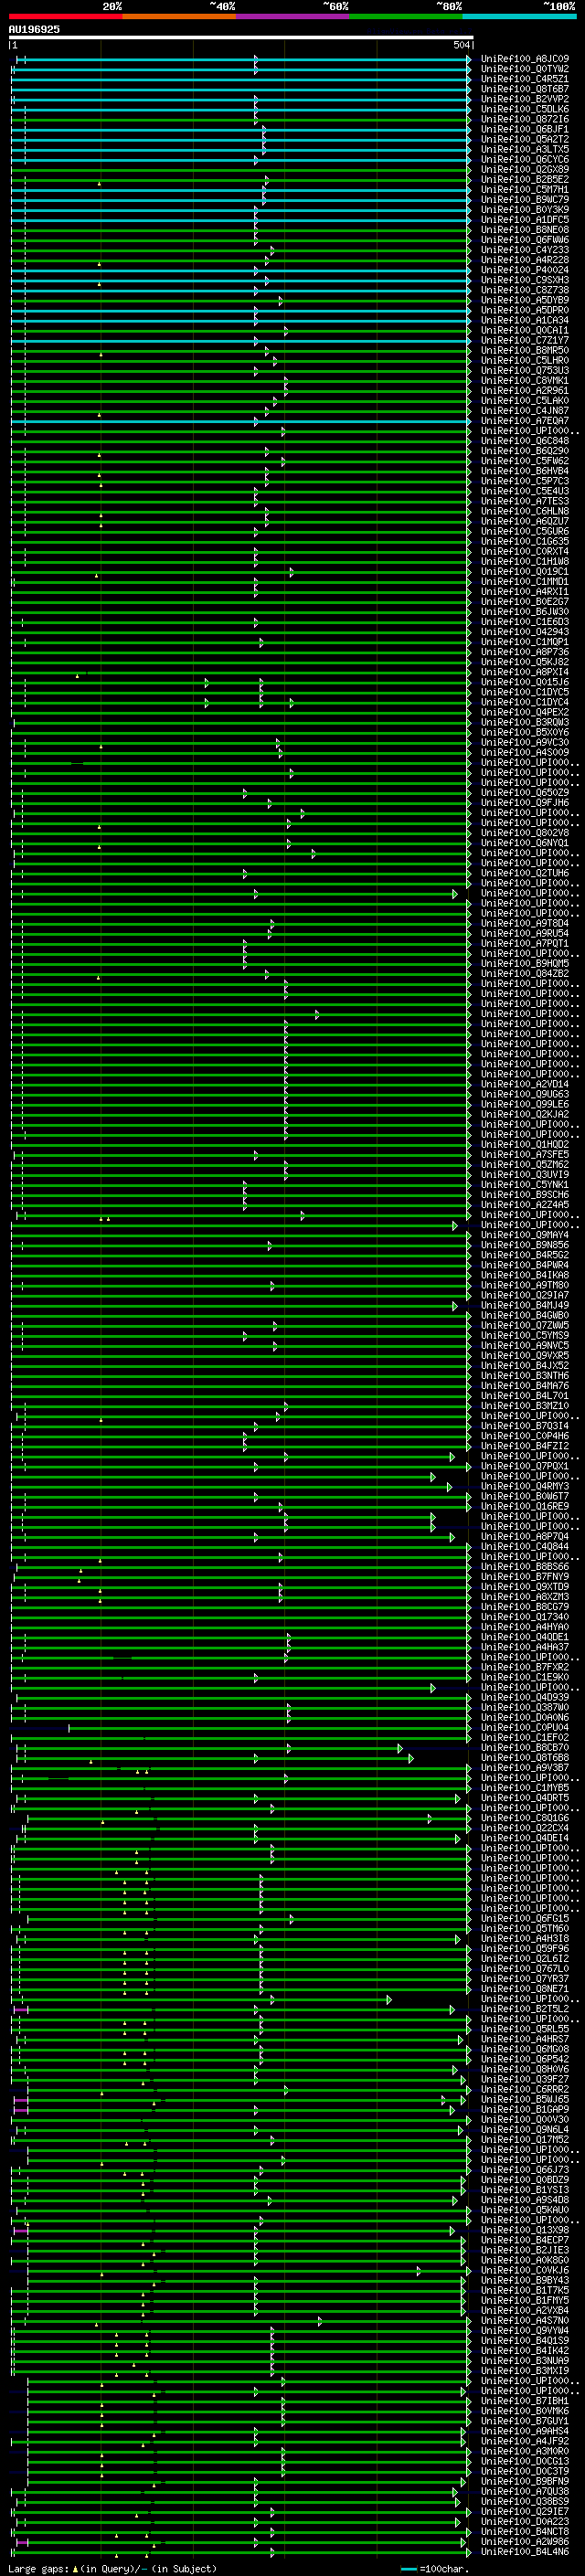Image resolution: width=585 pixels, height=2576 pixels.
Task: Select the label UniRef100_A4S7N0
Action: point(524,2321)
